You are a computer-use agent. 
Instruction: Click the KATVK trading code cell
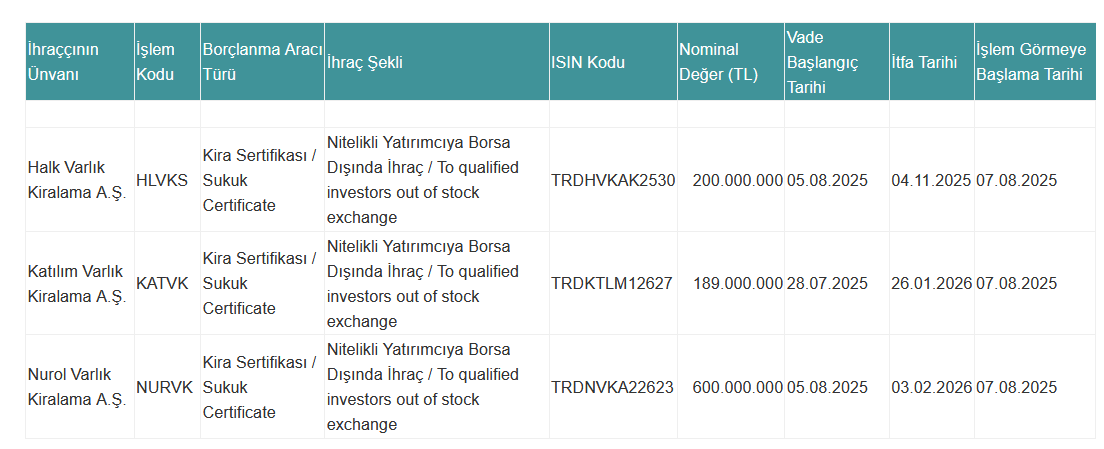coord(167,284)
